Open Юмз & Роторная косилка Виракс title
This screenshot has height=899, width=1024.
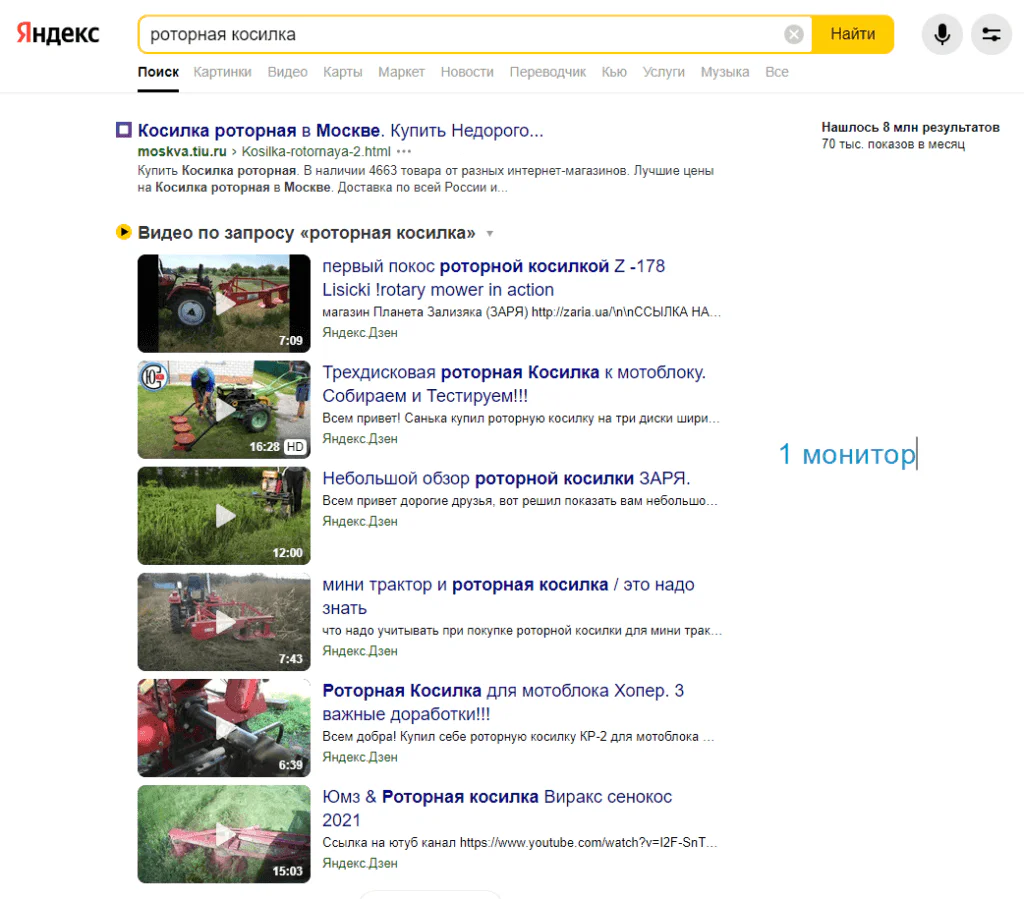click(497, 808)
